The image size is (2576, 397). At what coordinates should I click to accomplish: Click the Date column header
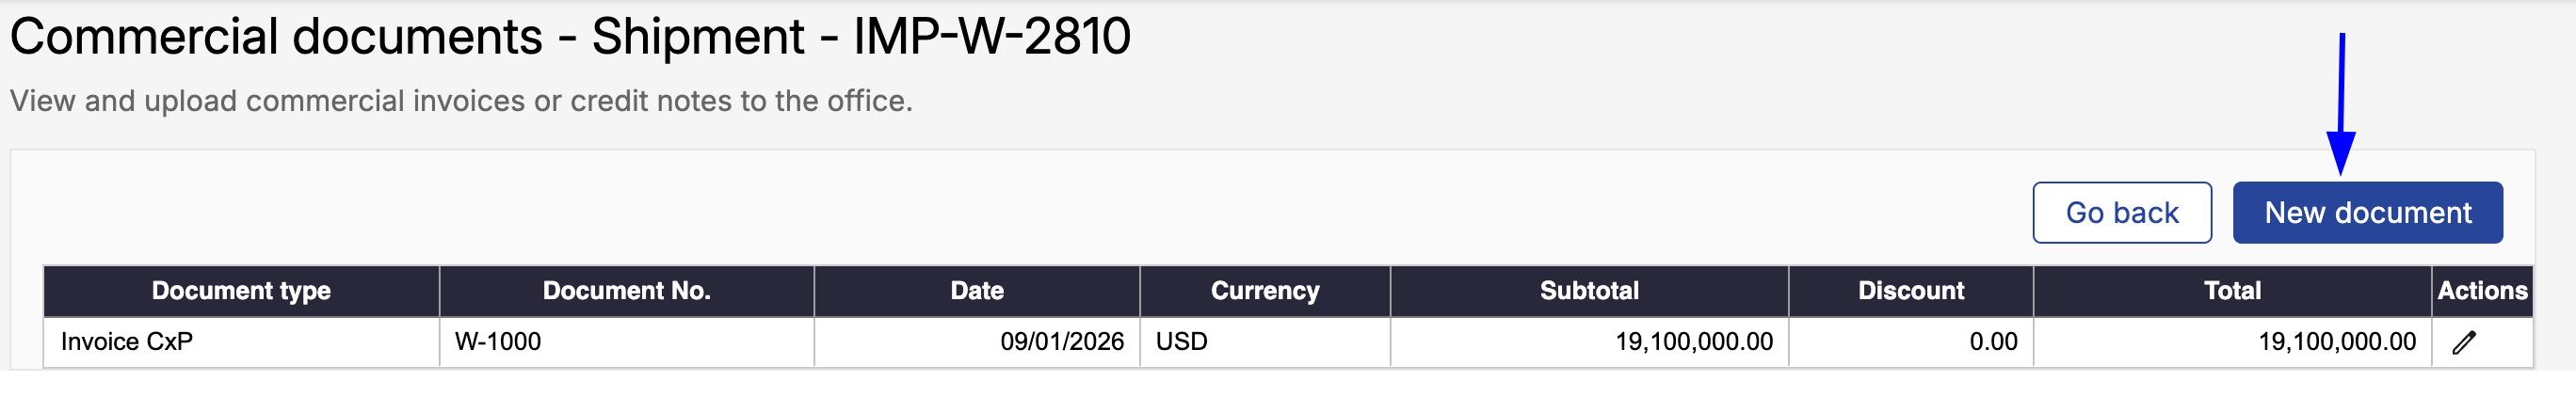coord(976,291)
